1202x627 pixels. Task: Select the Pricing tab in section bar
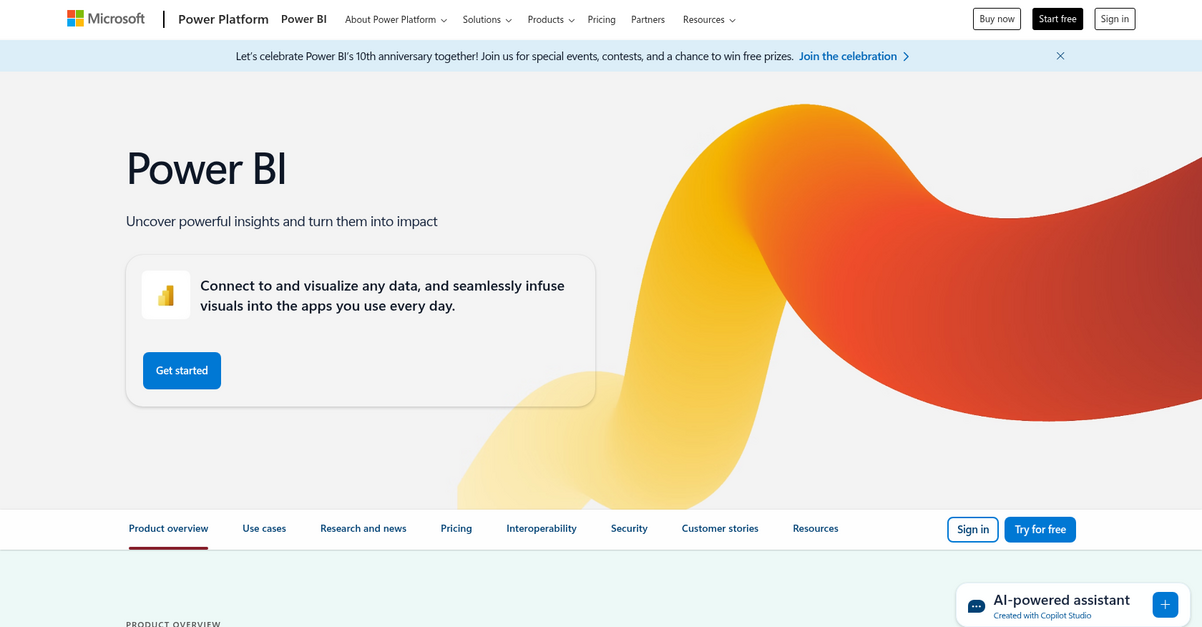(456, 528)
